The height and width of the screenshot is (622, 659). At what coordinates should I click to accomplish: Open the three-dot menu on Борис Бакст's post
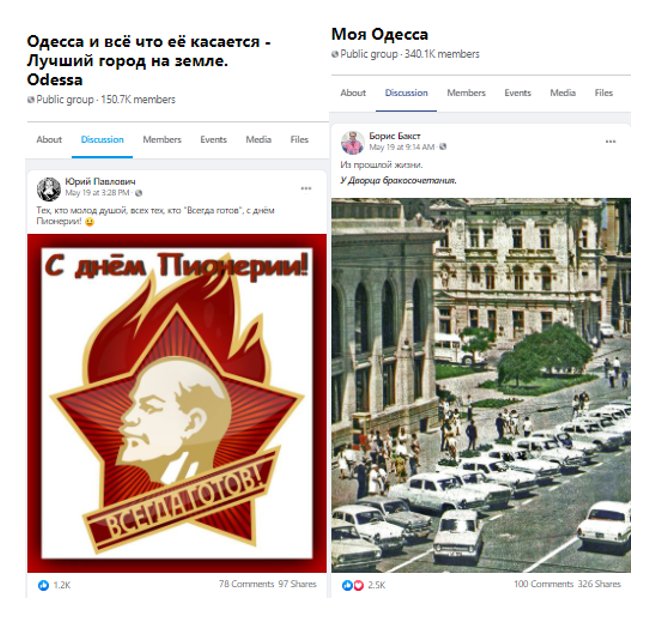tap(610, 142)
